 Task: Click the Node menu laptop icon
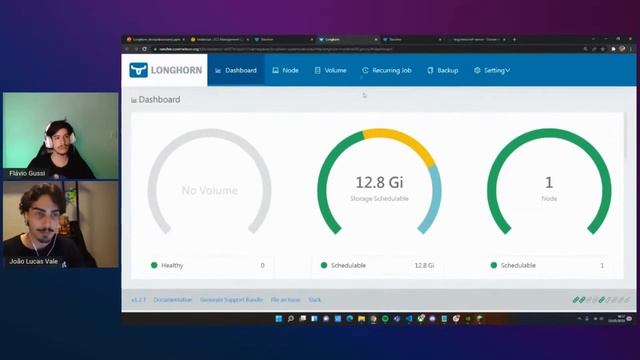(x=276, y=70)
